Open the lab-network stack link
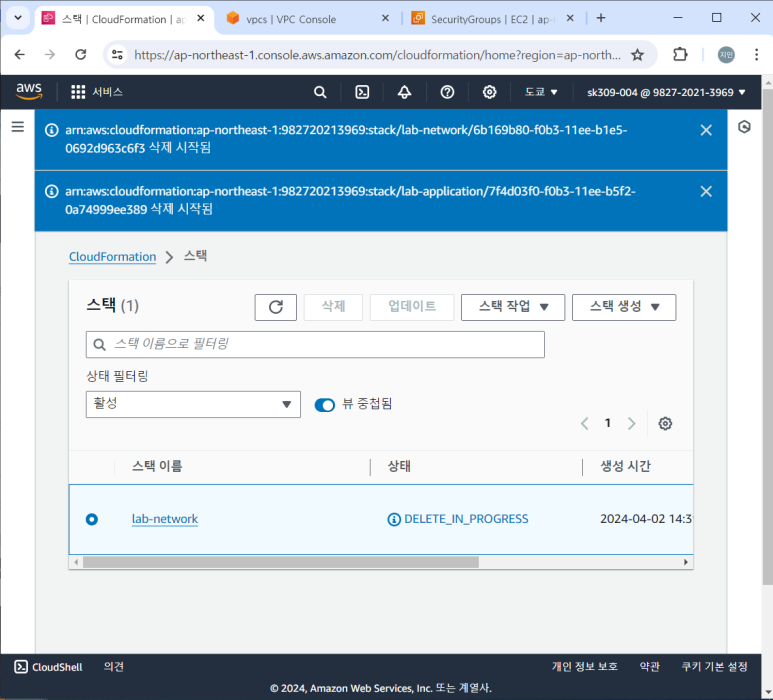This screenshot has width=773, height=700. pyautogui.click(x=165, y=519)
